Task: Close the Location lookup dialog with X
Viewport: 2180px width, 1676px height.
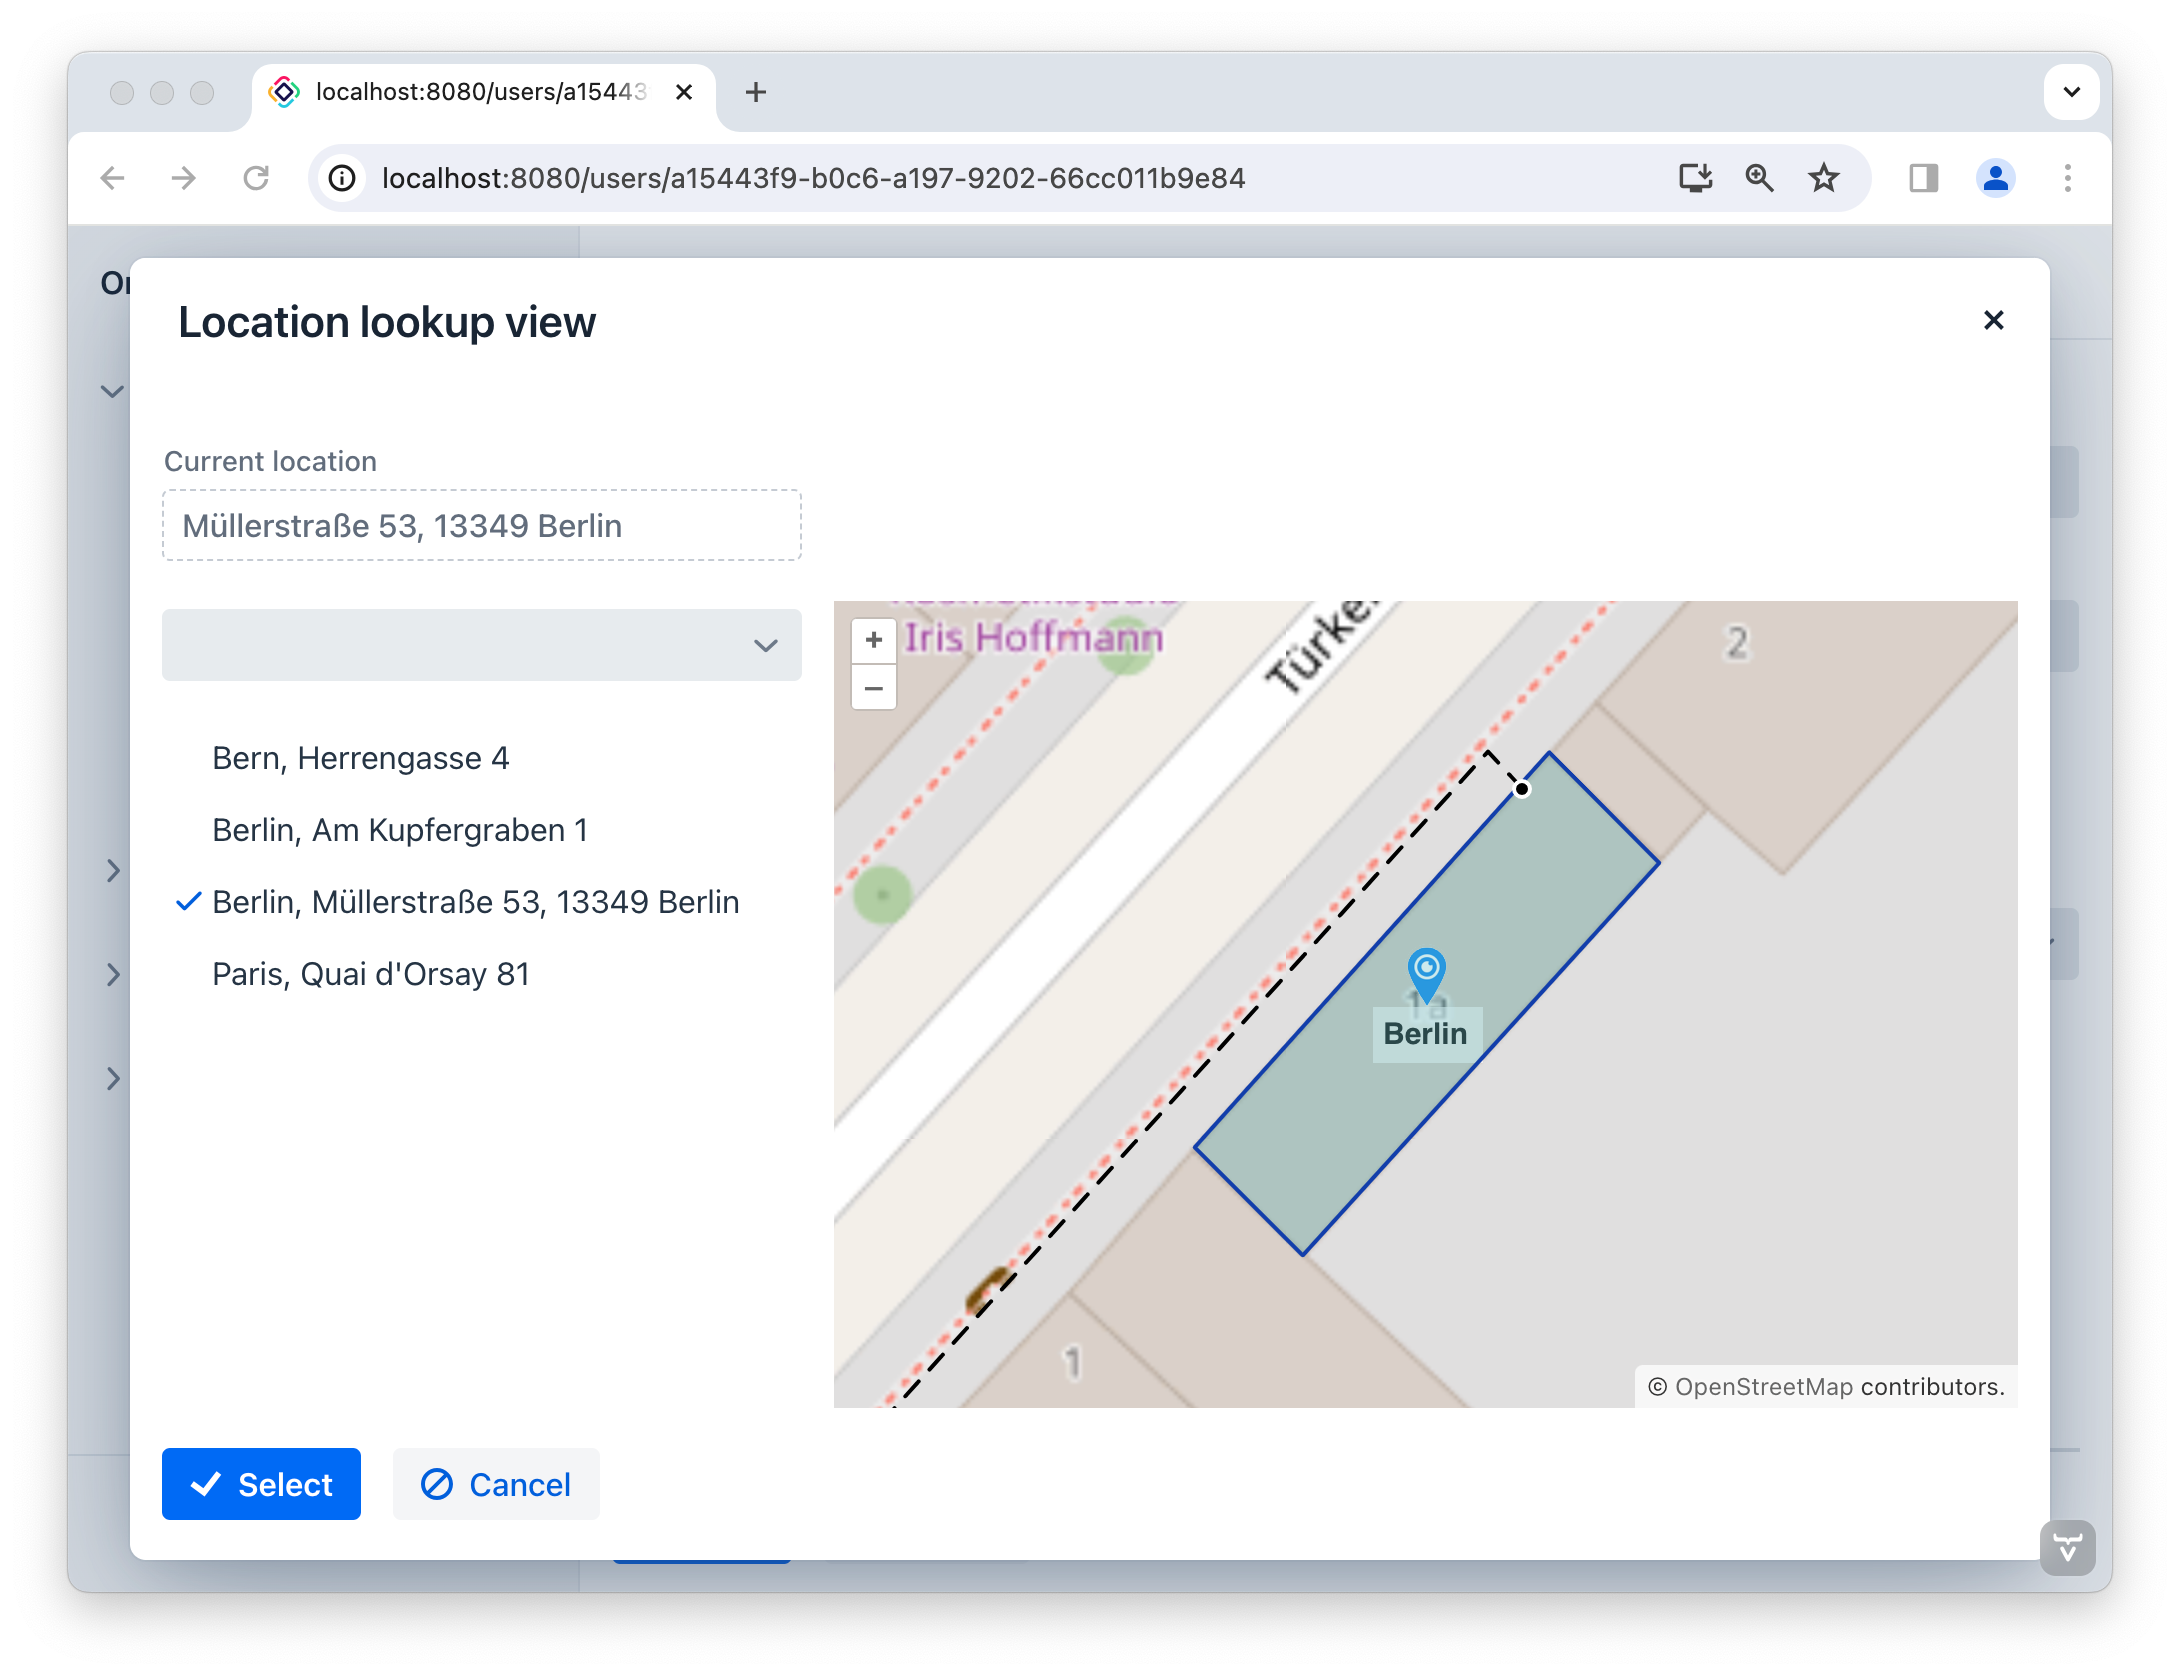Action: click(1993, 320)
